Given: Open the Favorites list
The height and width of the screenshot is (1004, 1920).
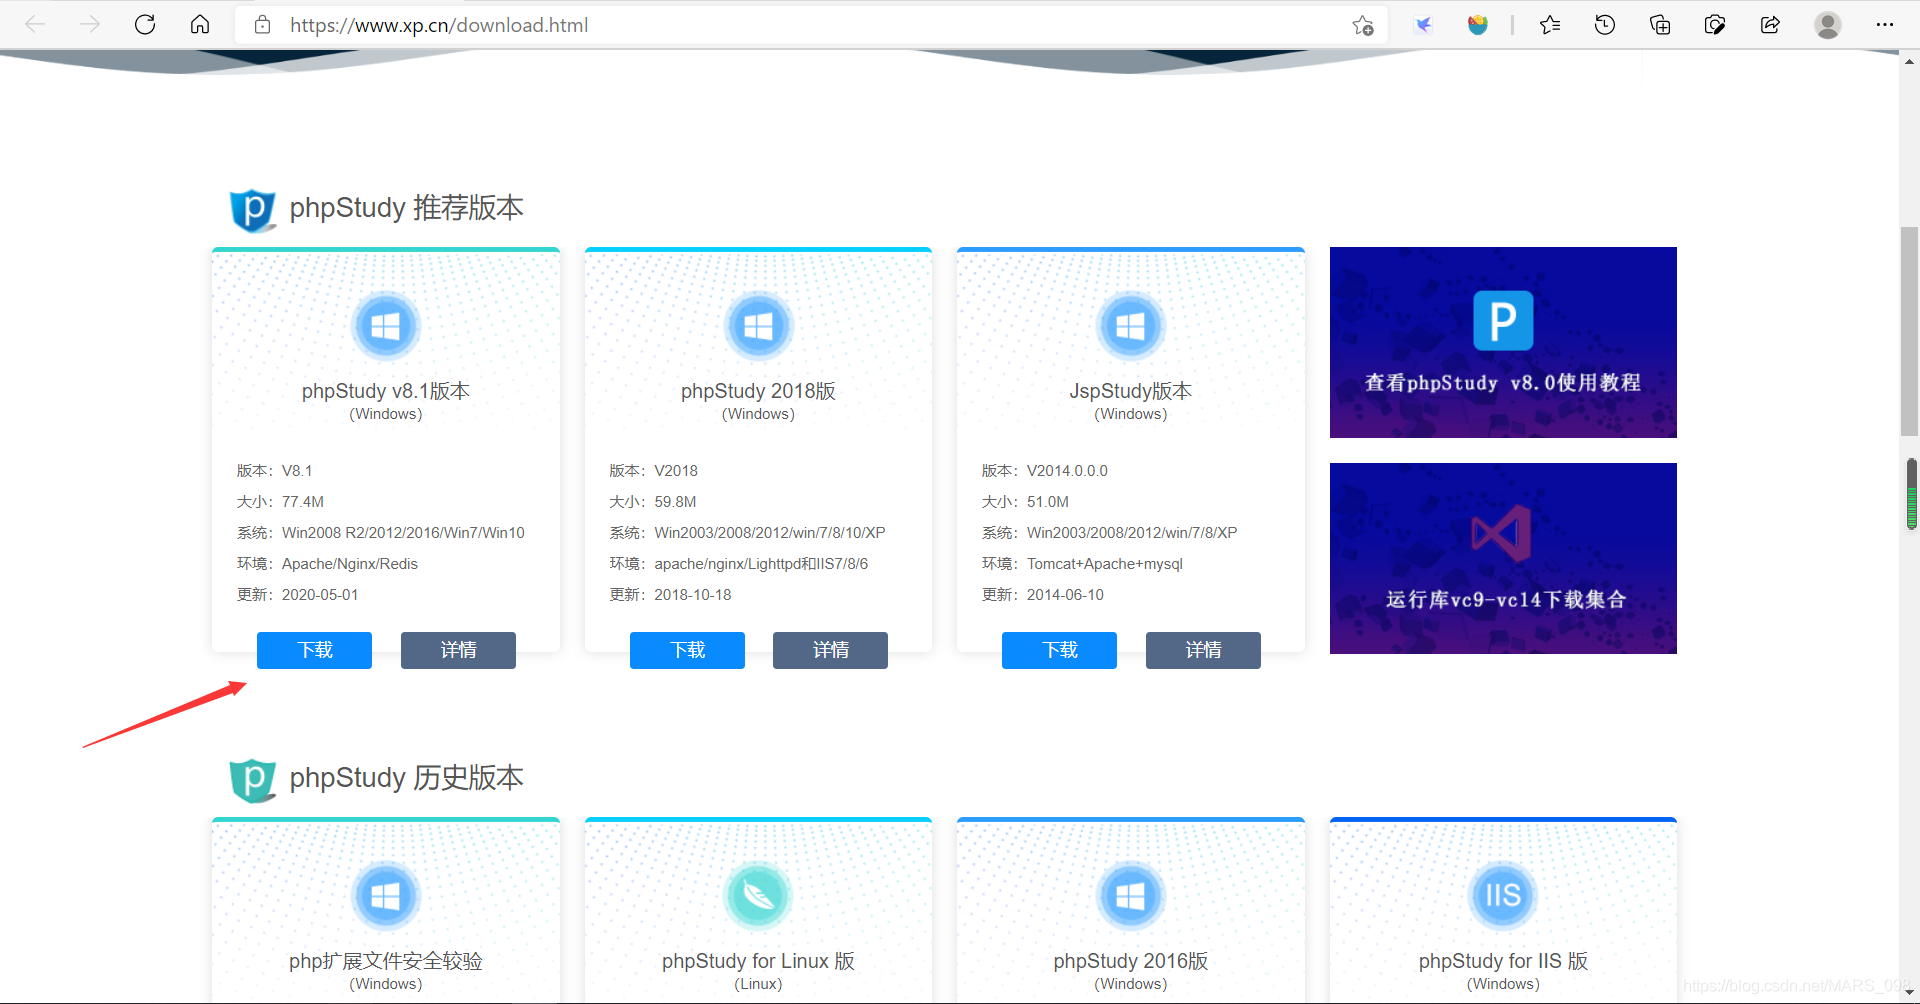Looking at the screenshot, I should 1550,25.
